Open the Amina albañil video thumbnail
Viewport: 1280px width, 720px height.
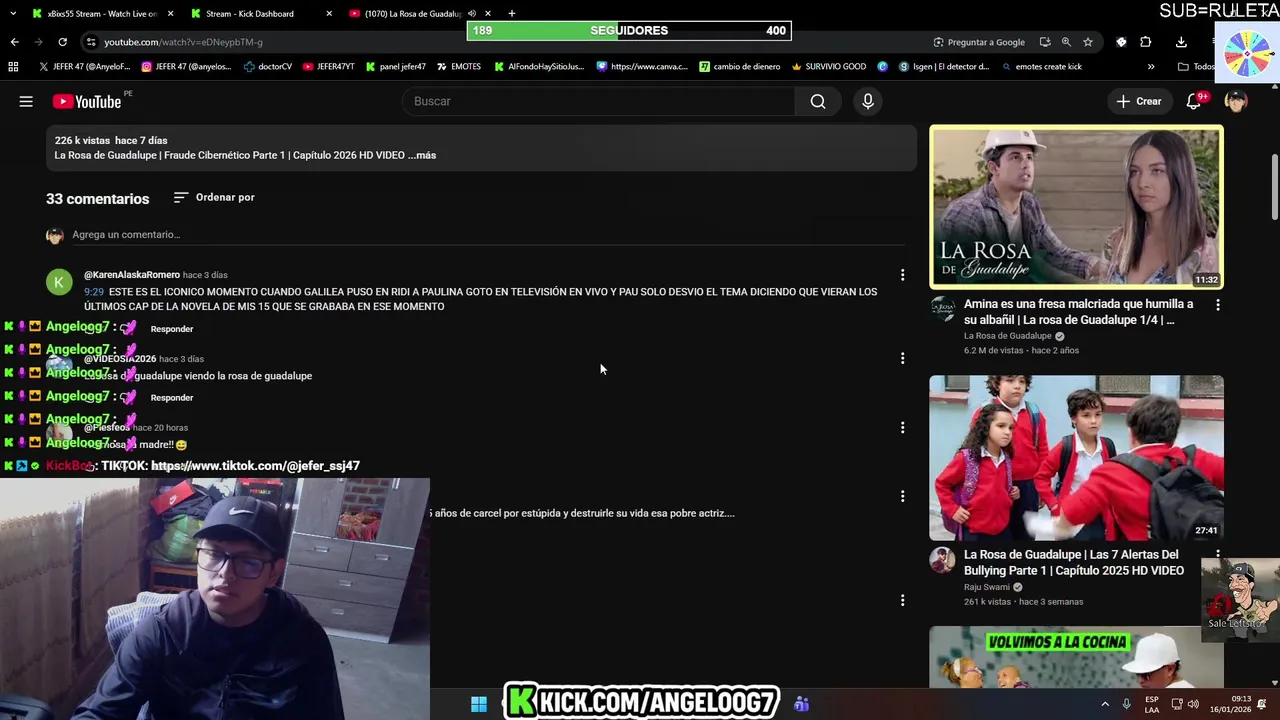pos(1076,207)
